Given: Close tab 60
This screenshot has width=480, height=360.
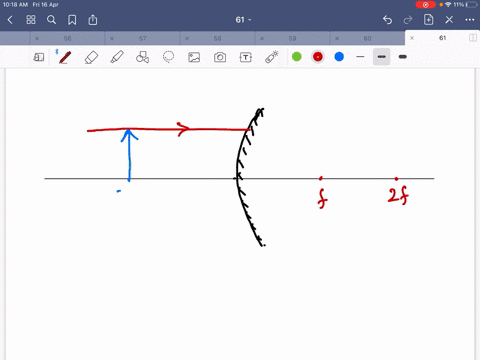Looking at the screenshot, I should point(337,38).
